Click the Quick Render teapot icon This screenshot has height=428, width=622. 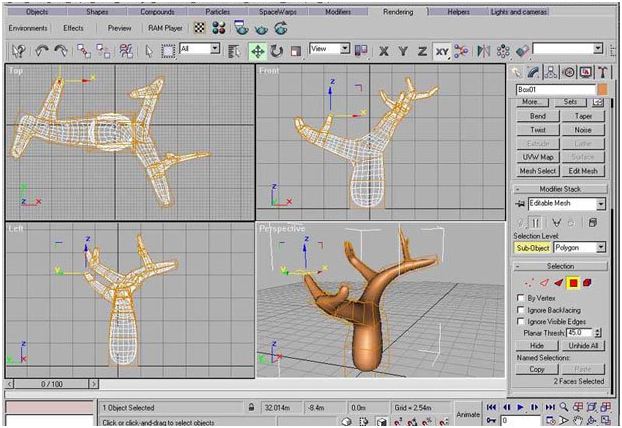(261, 29)
